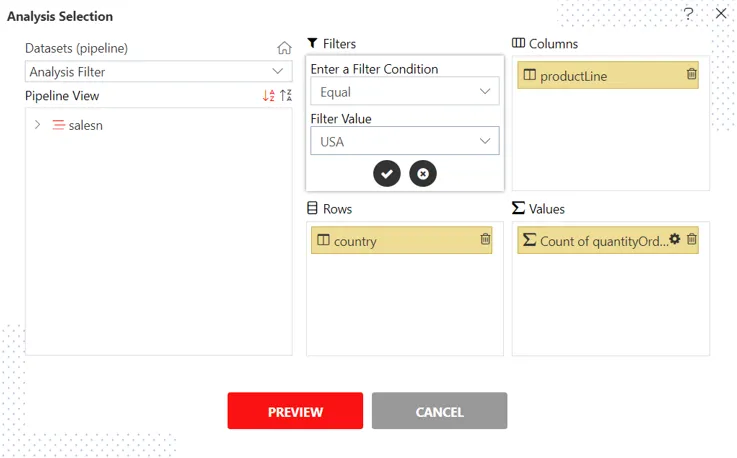The width and height of the screenshot is (737, 458).
Task: Delete productLine from Columns
Action: [x=691, y=74]
